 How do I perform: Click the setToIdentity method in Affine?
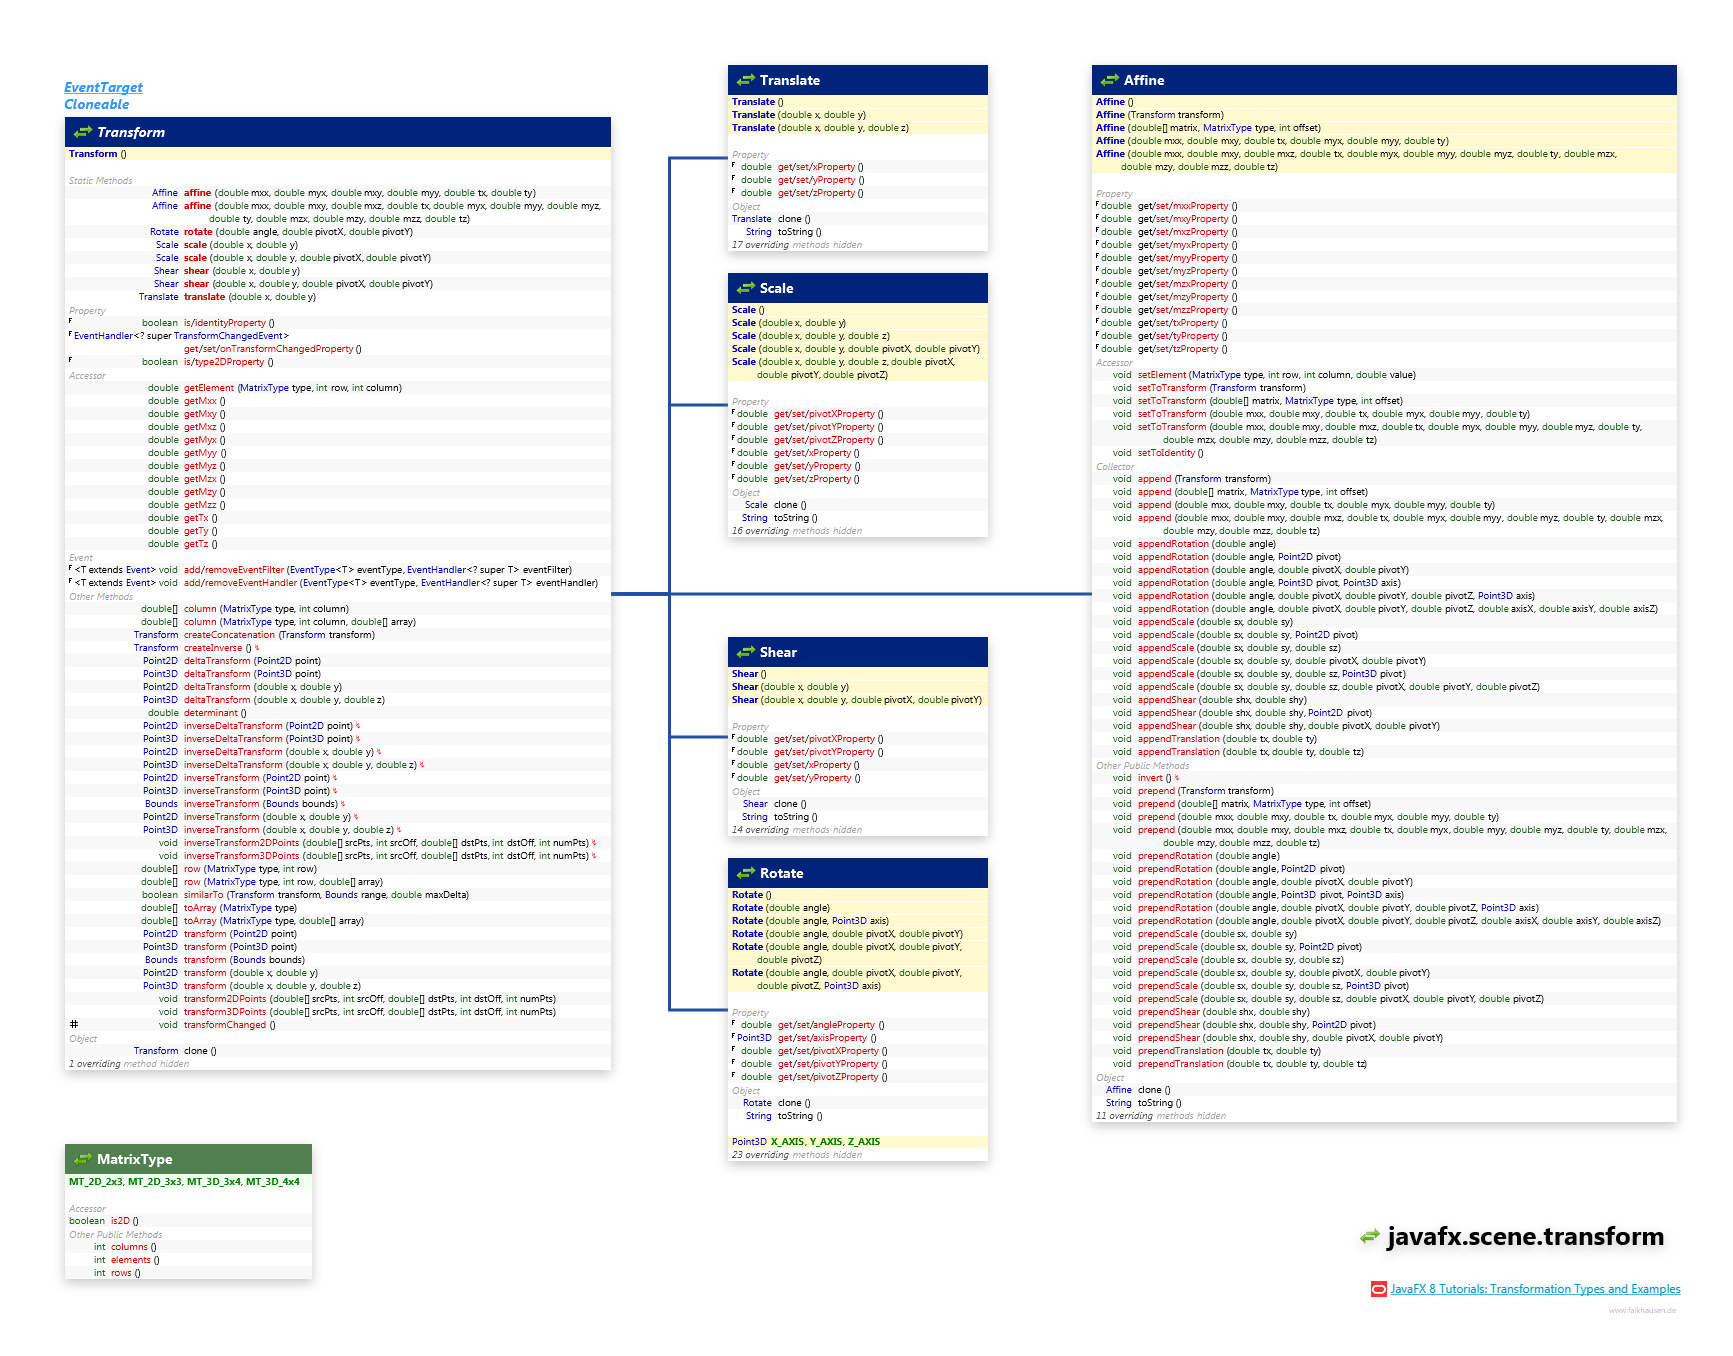tap(1166, 453)
